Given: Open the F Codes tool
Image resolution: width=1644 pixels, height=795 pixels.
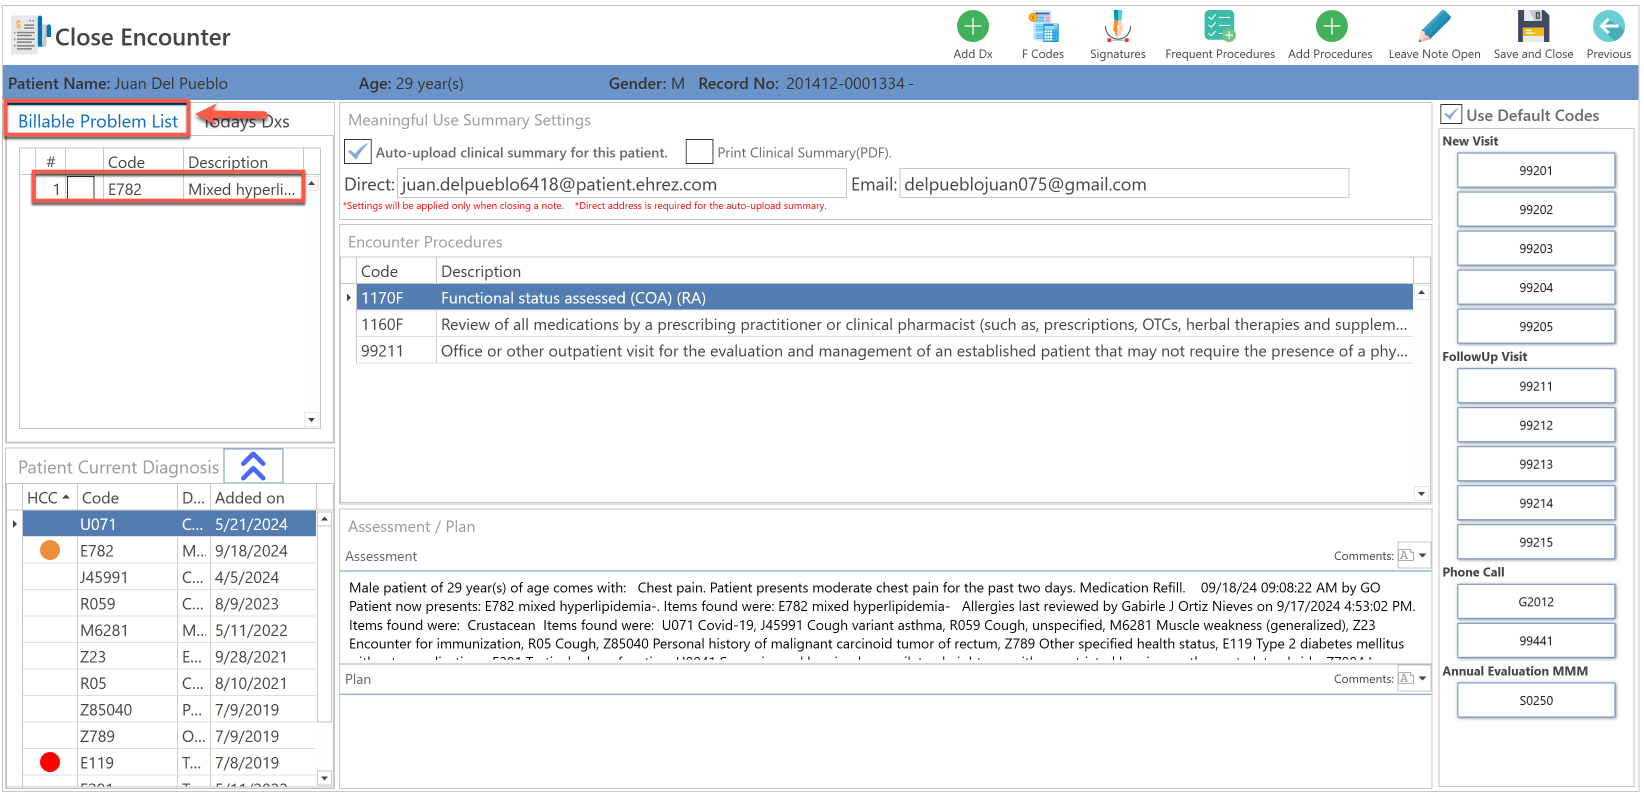Looking at the screenshot, I should pos(1042,26).
